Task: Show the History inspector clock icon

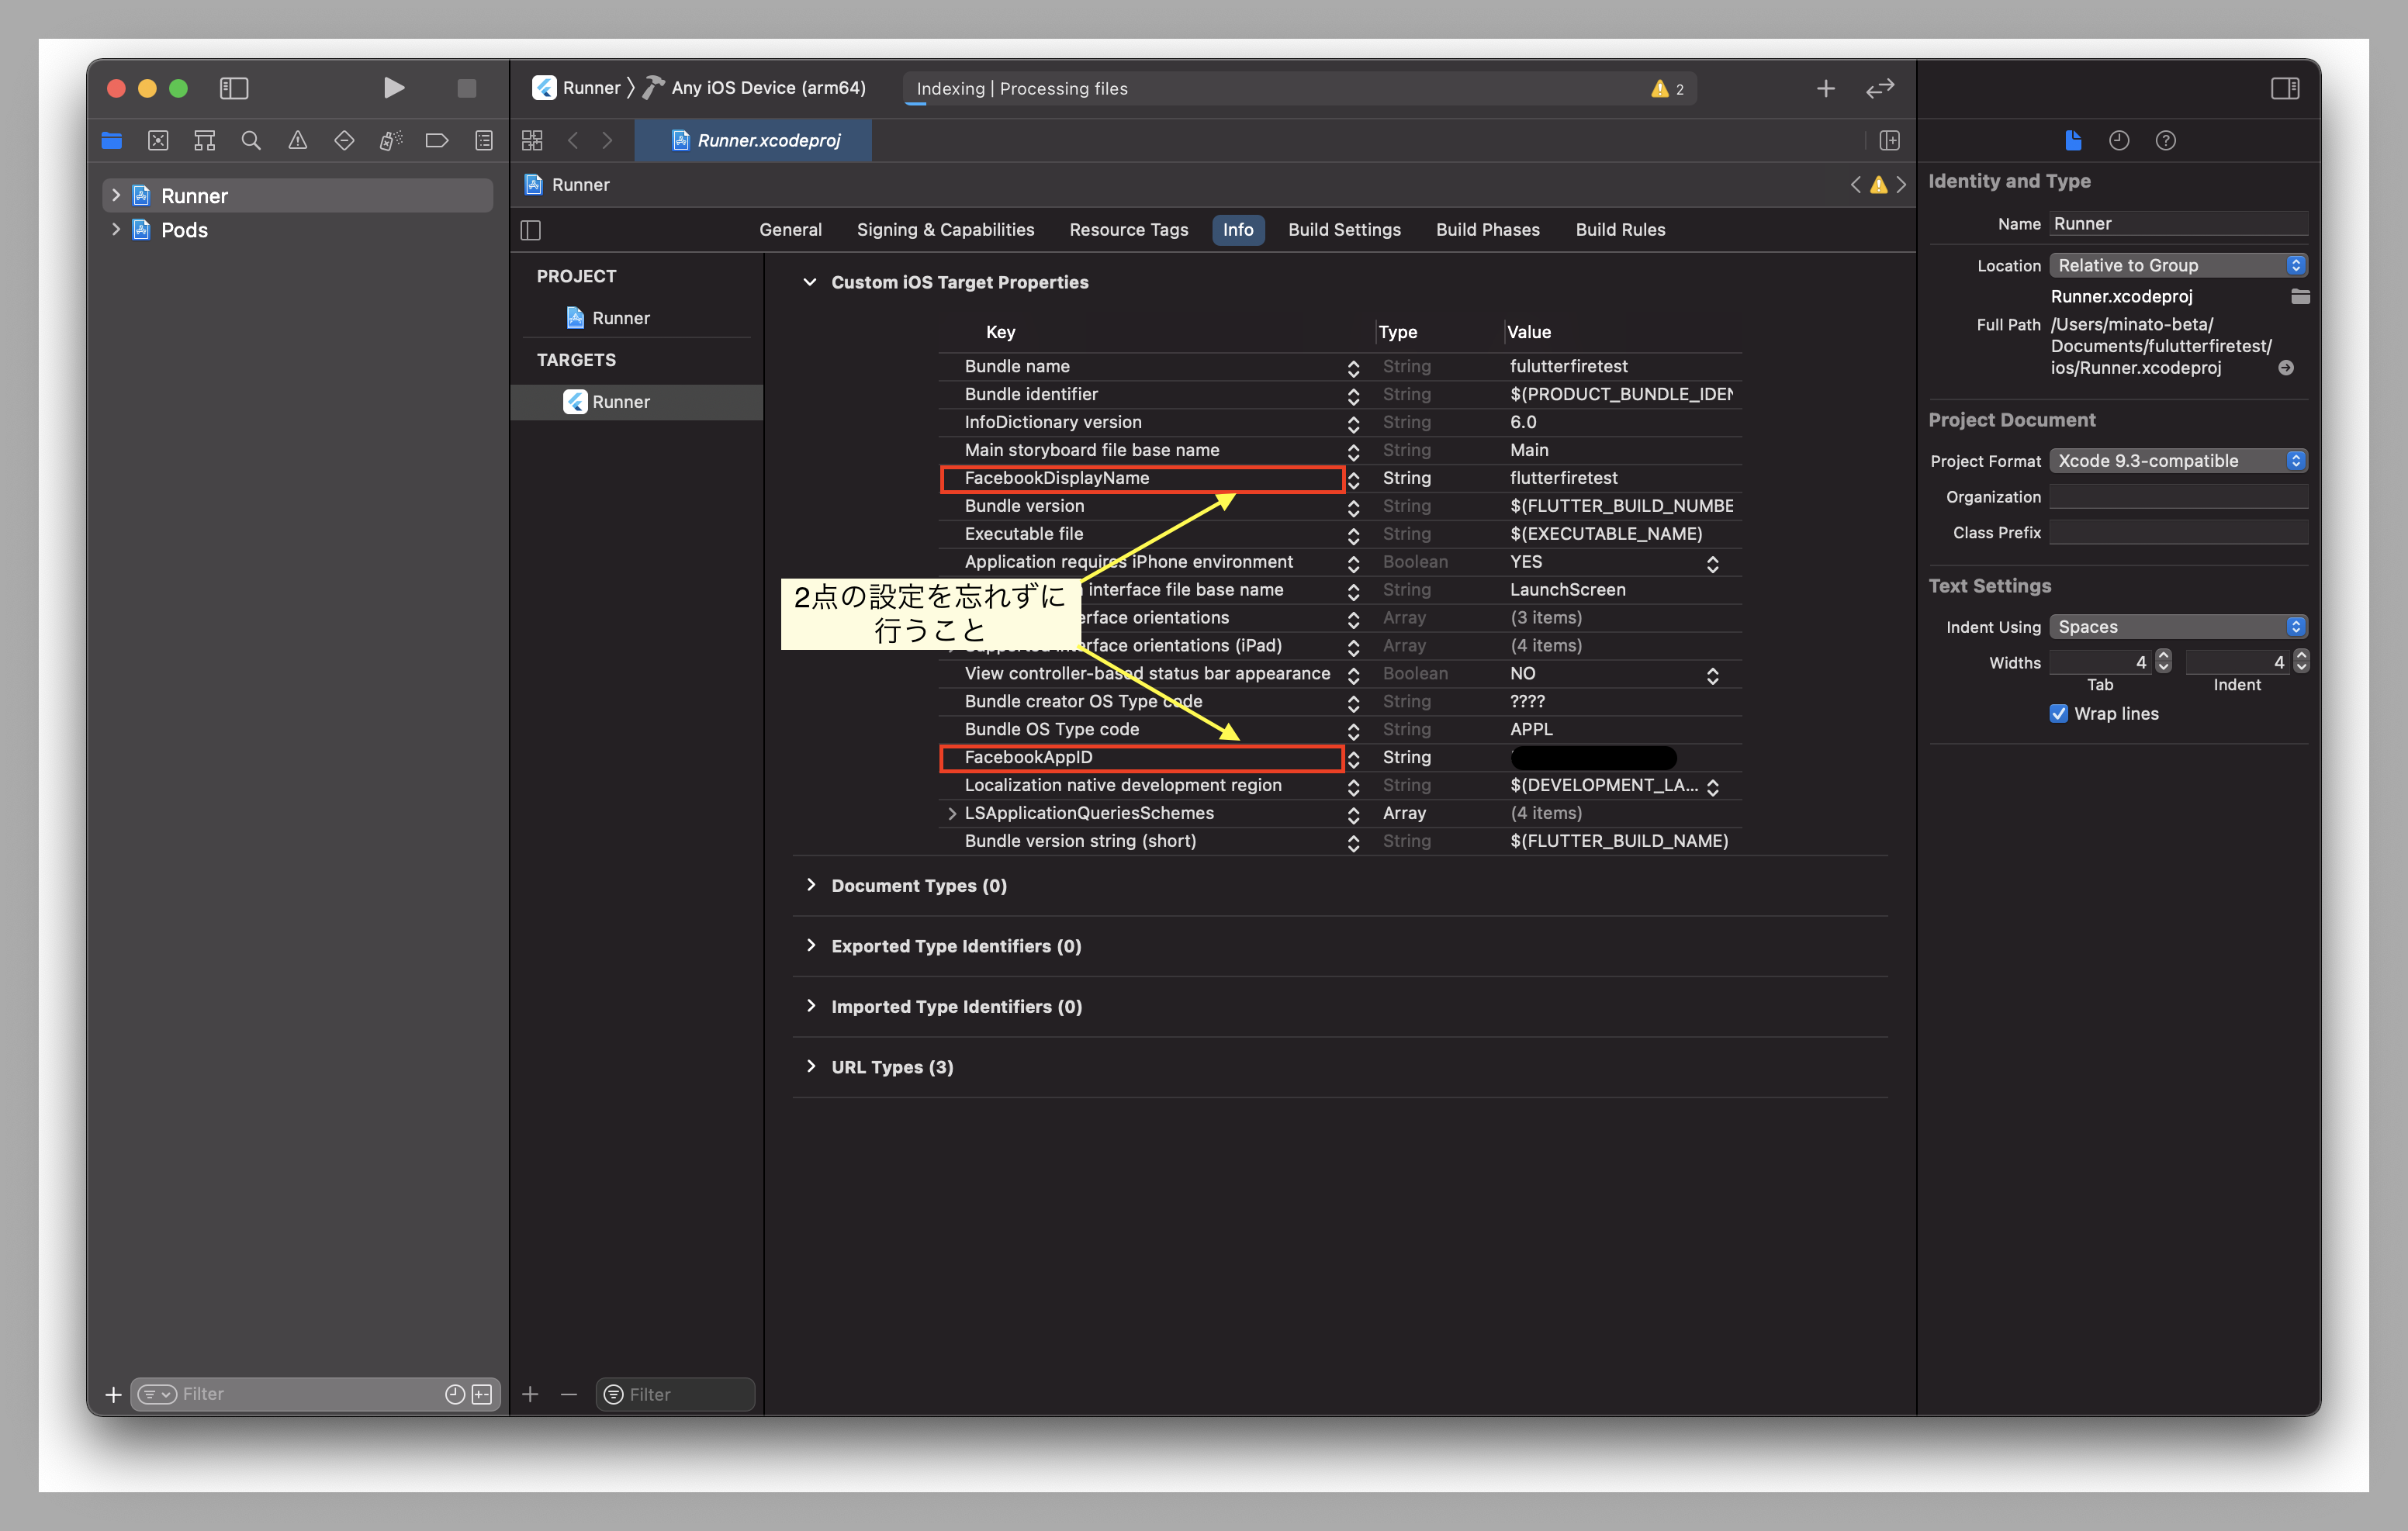Action: [x=2119, y=141]
